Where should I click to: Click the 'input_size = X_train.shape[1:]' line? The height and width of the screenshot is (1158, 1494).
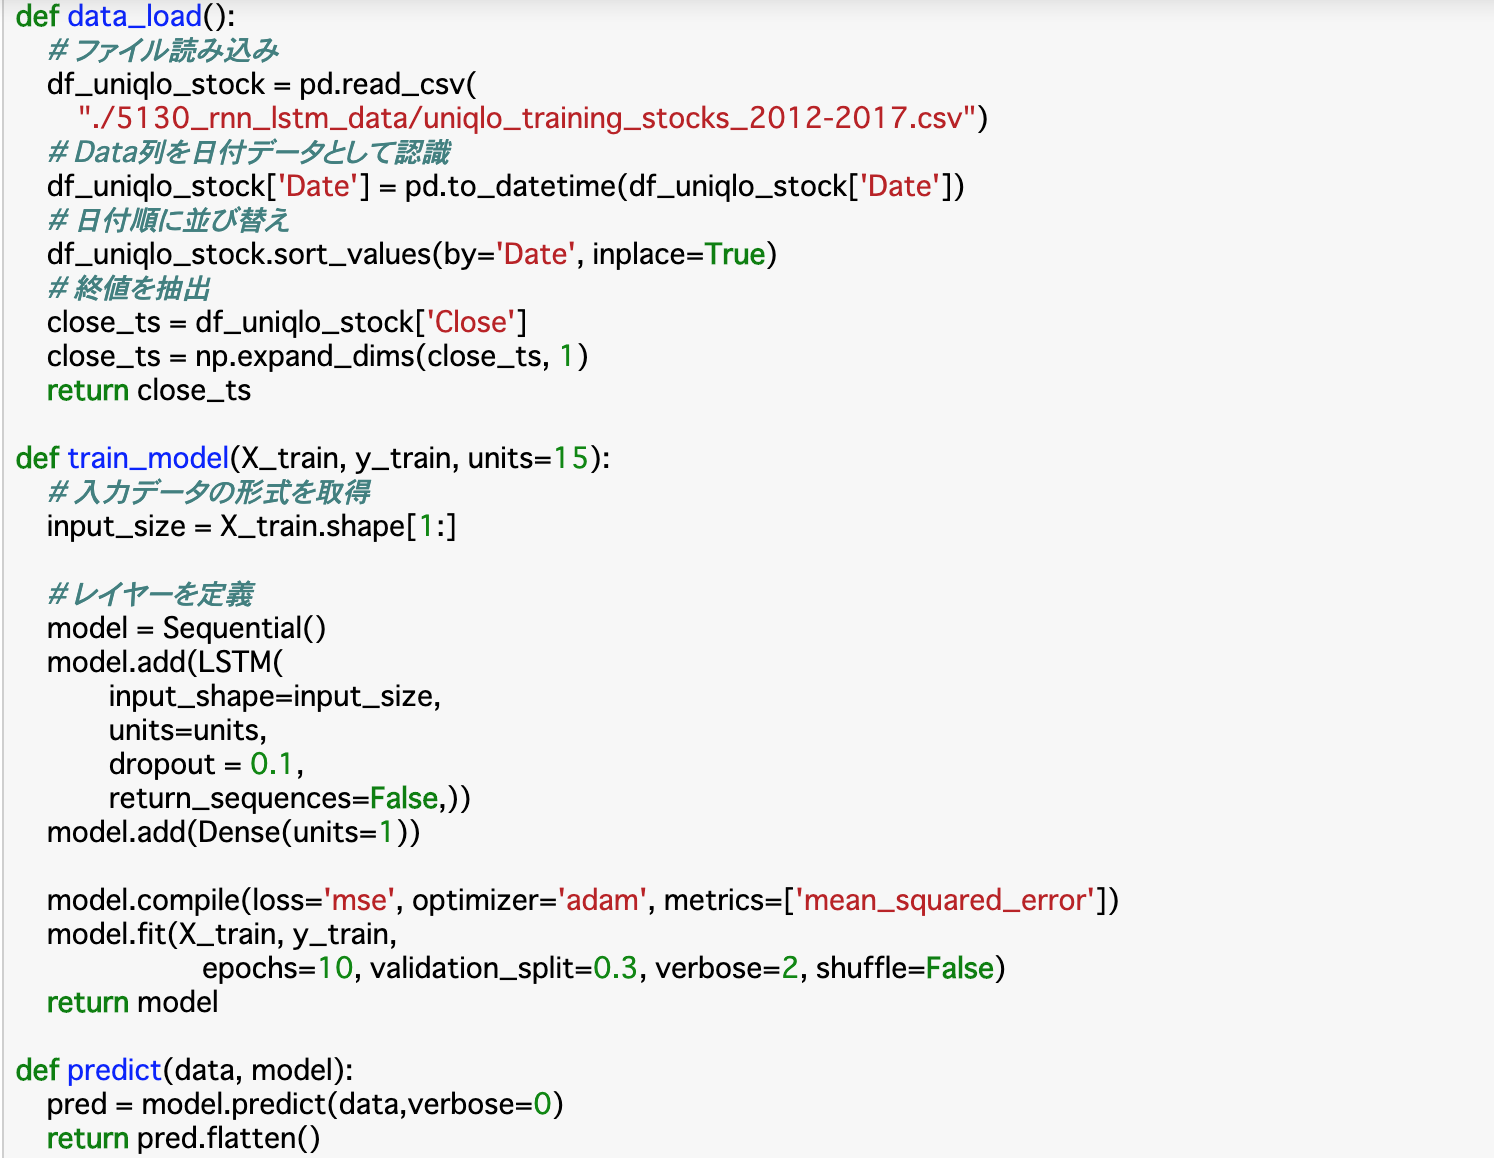251,526
